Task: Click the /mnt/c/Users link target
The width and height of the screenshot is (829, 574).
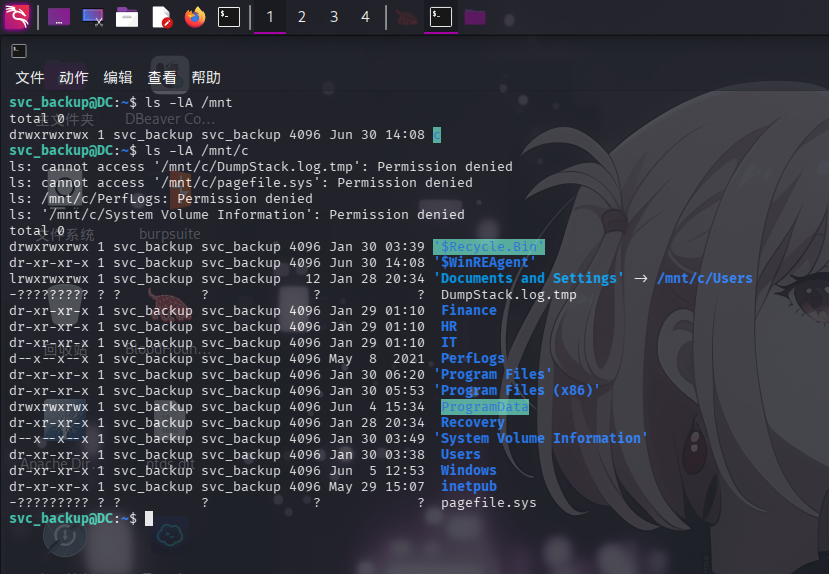Action: [x=704, y=279]
